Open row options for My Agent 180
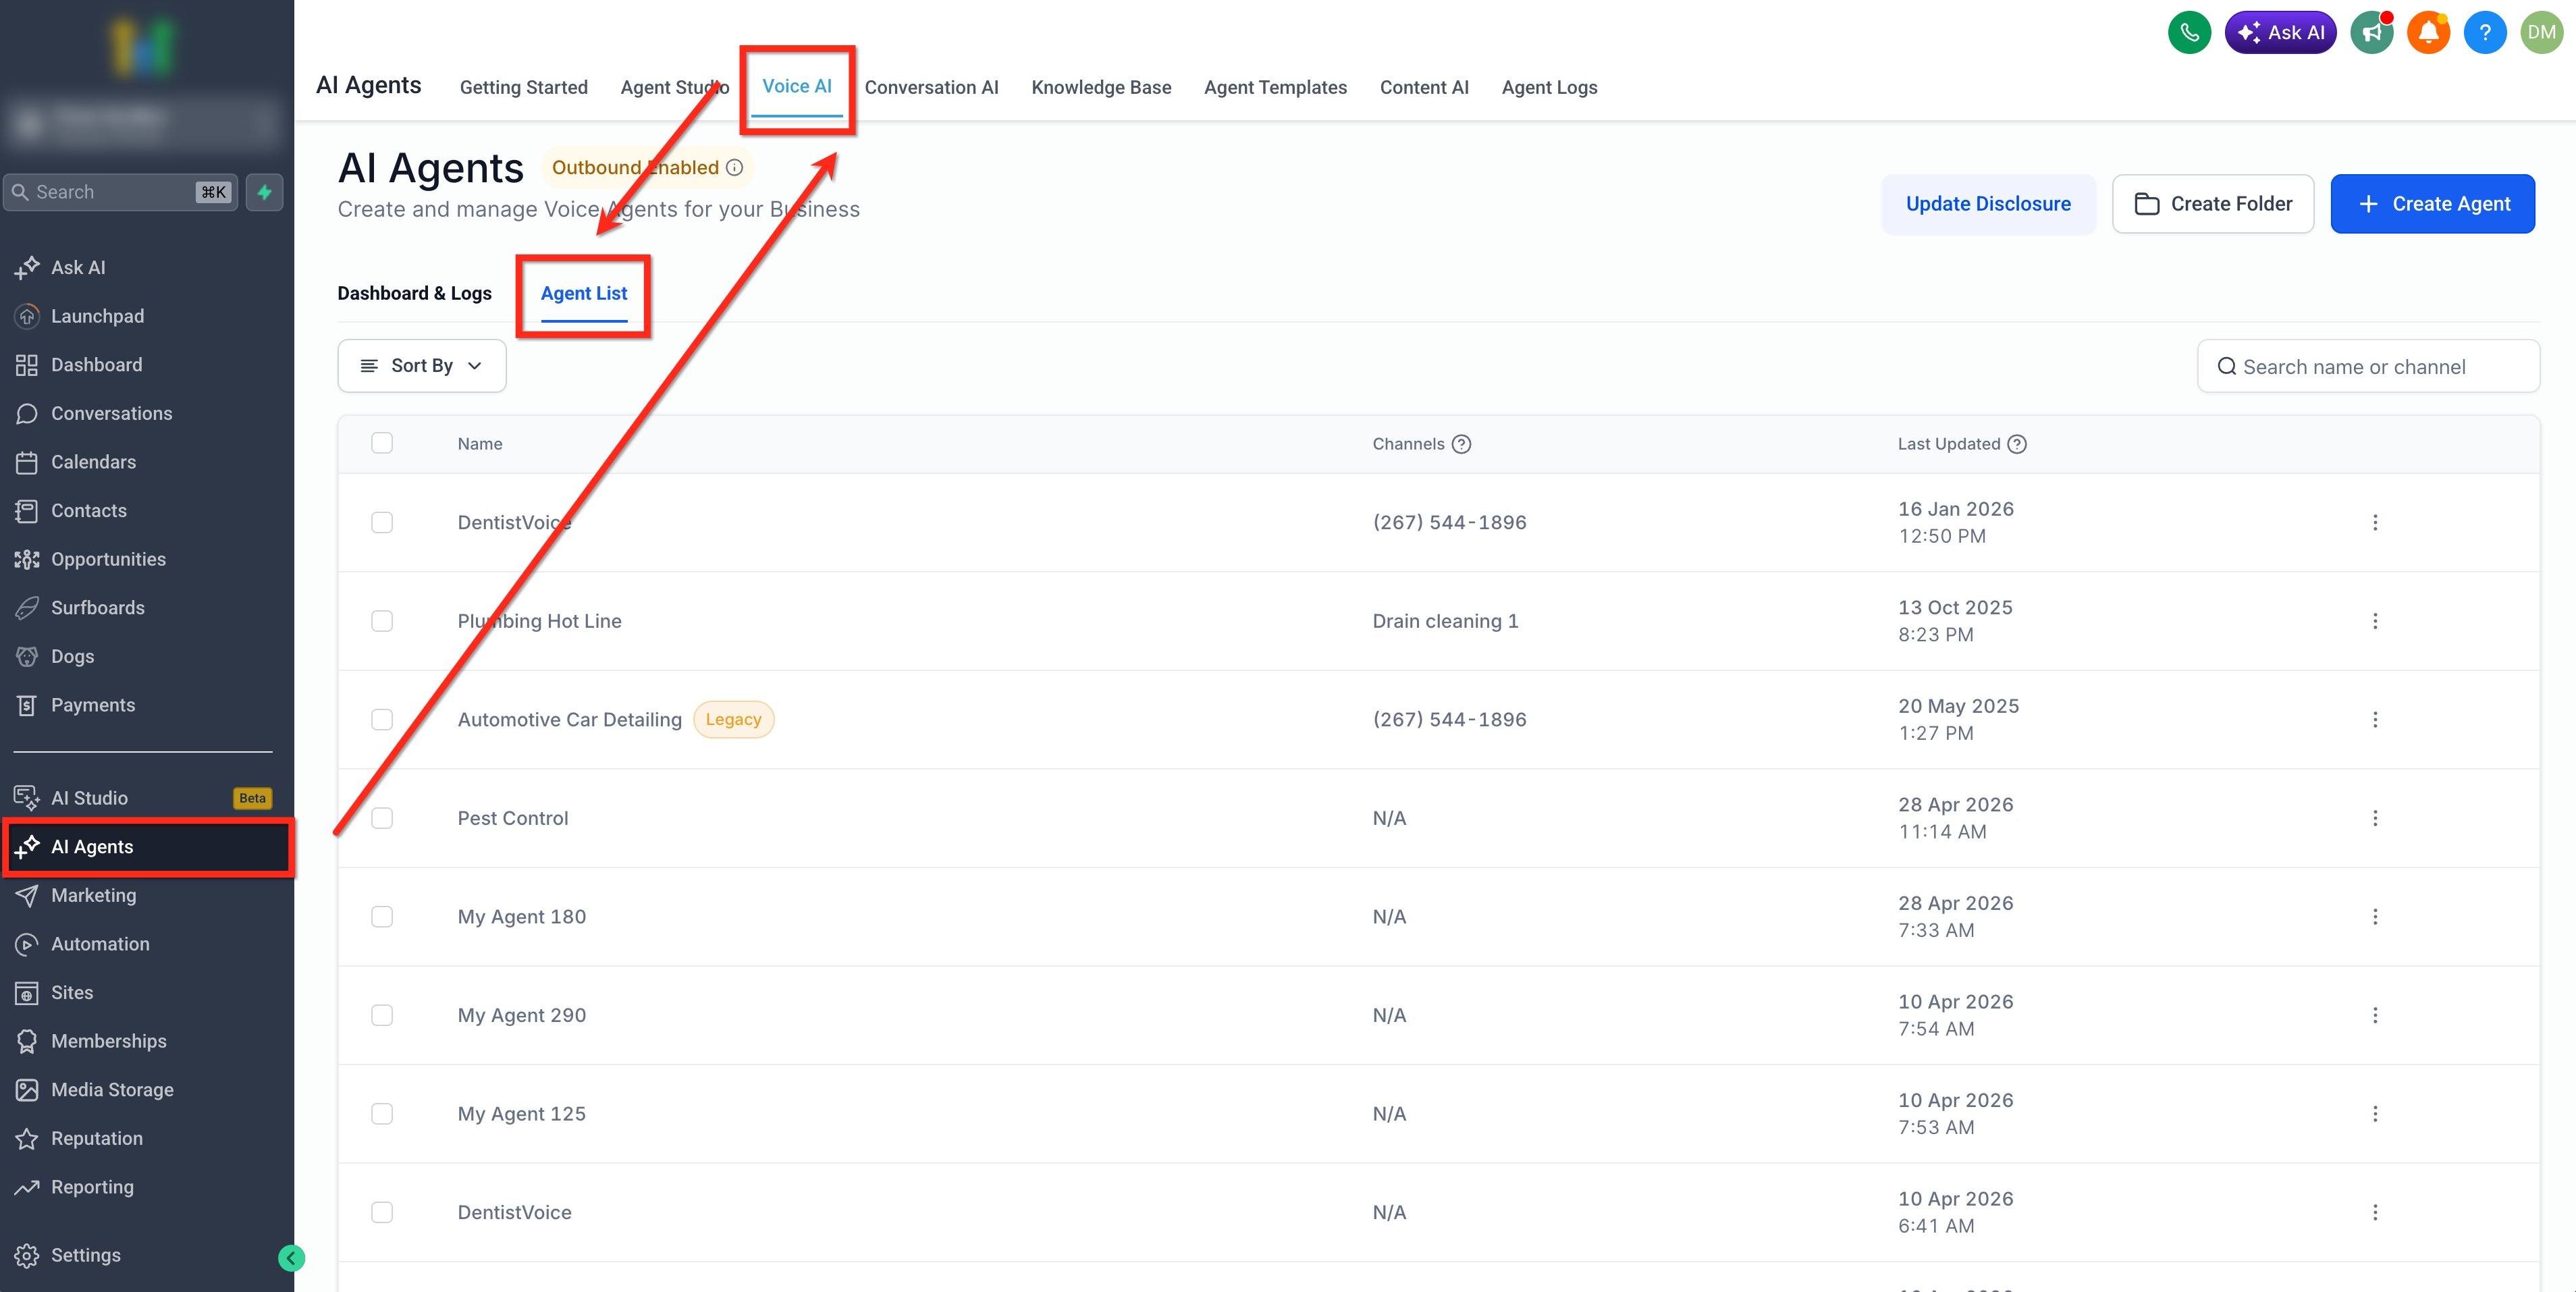The width and height of the screenshot is (2576, 1292). (2375, 917)
